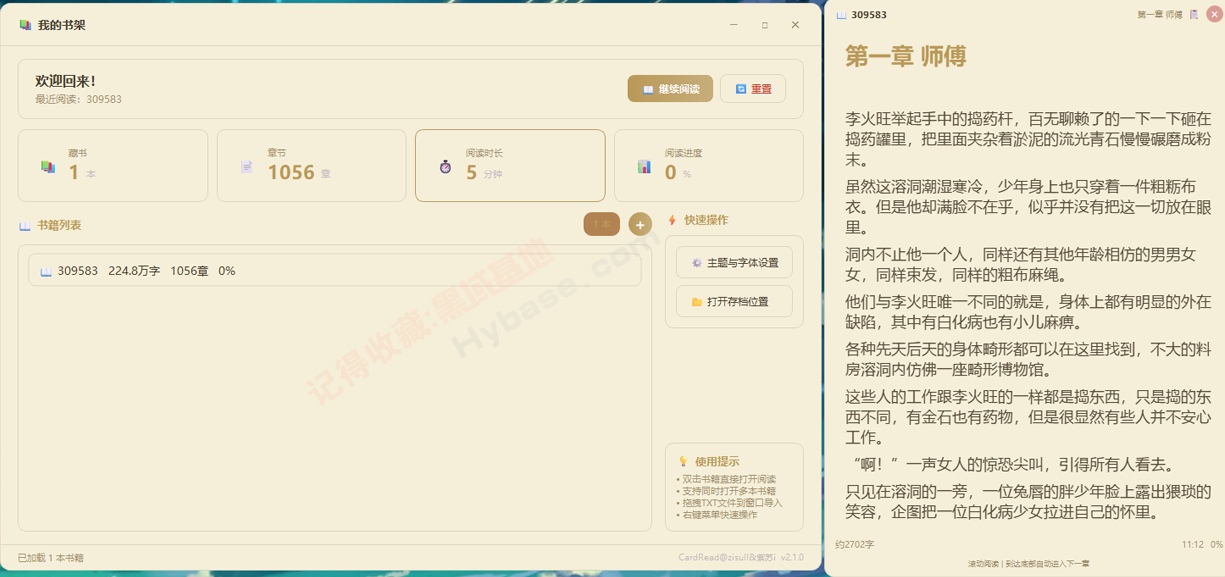Image resolution: width=1225 pixels, height=577 pixels.
Task: Click the 最近阅读：309583 text
Action: [x=78, y=100]
